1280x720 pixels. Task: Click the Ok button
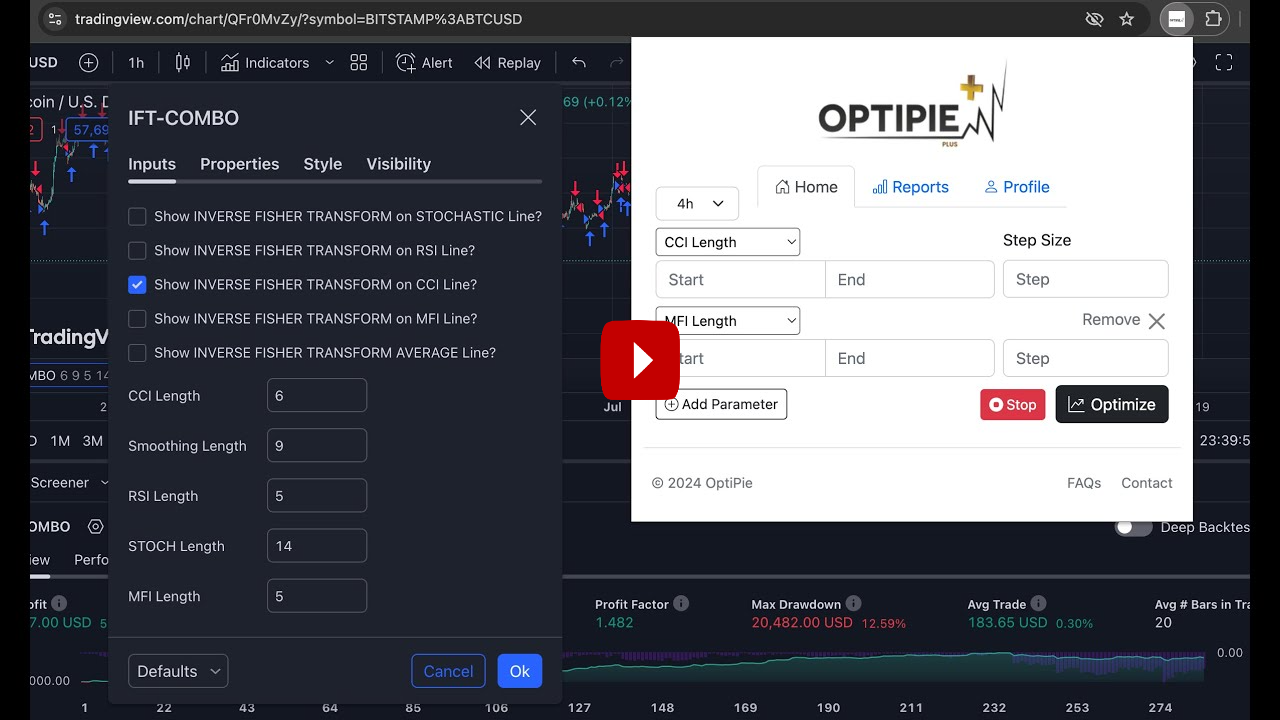point(520,671)
